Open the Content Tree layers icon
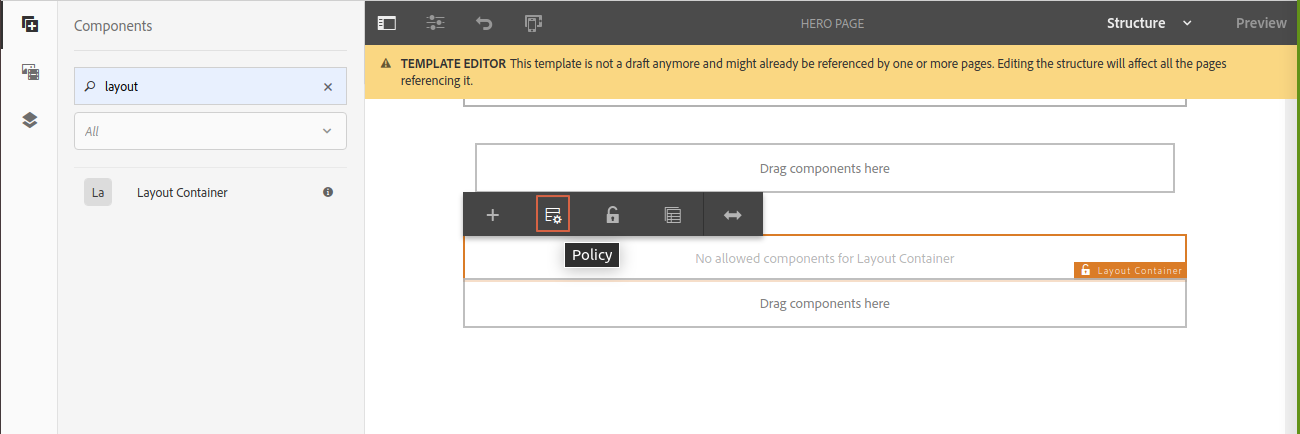This screenshot has width=1300, height=434. (29, 120)
